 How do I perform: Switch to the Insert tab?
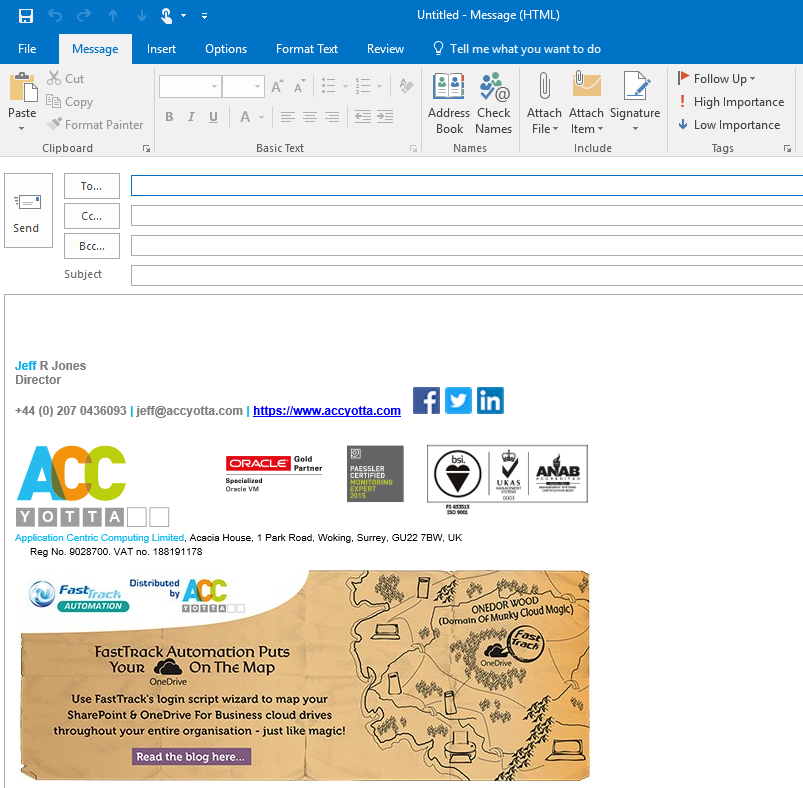pyautogui.click(x=161, y=49)
